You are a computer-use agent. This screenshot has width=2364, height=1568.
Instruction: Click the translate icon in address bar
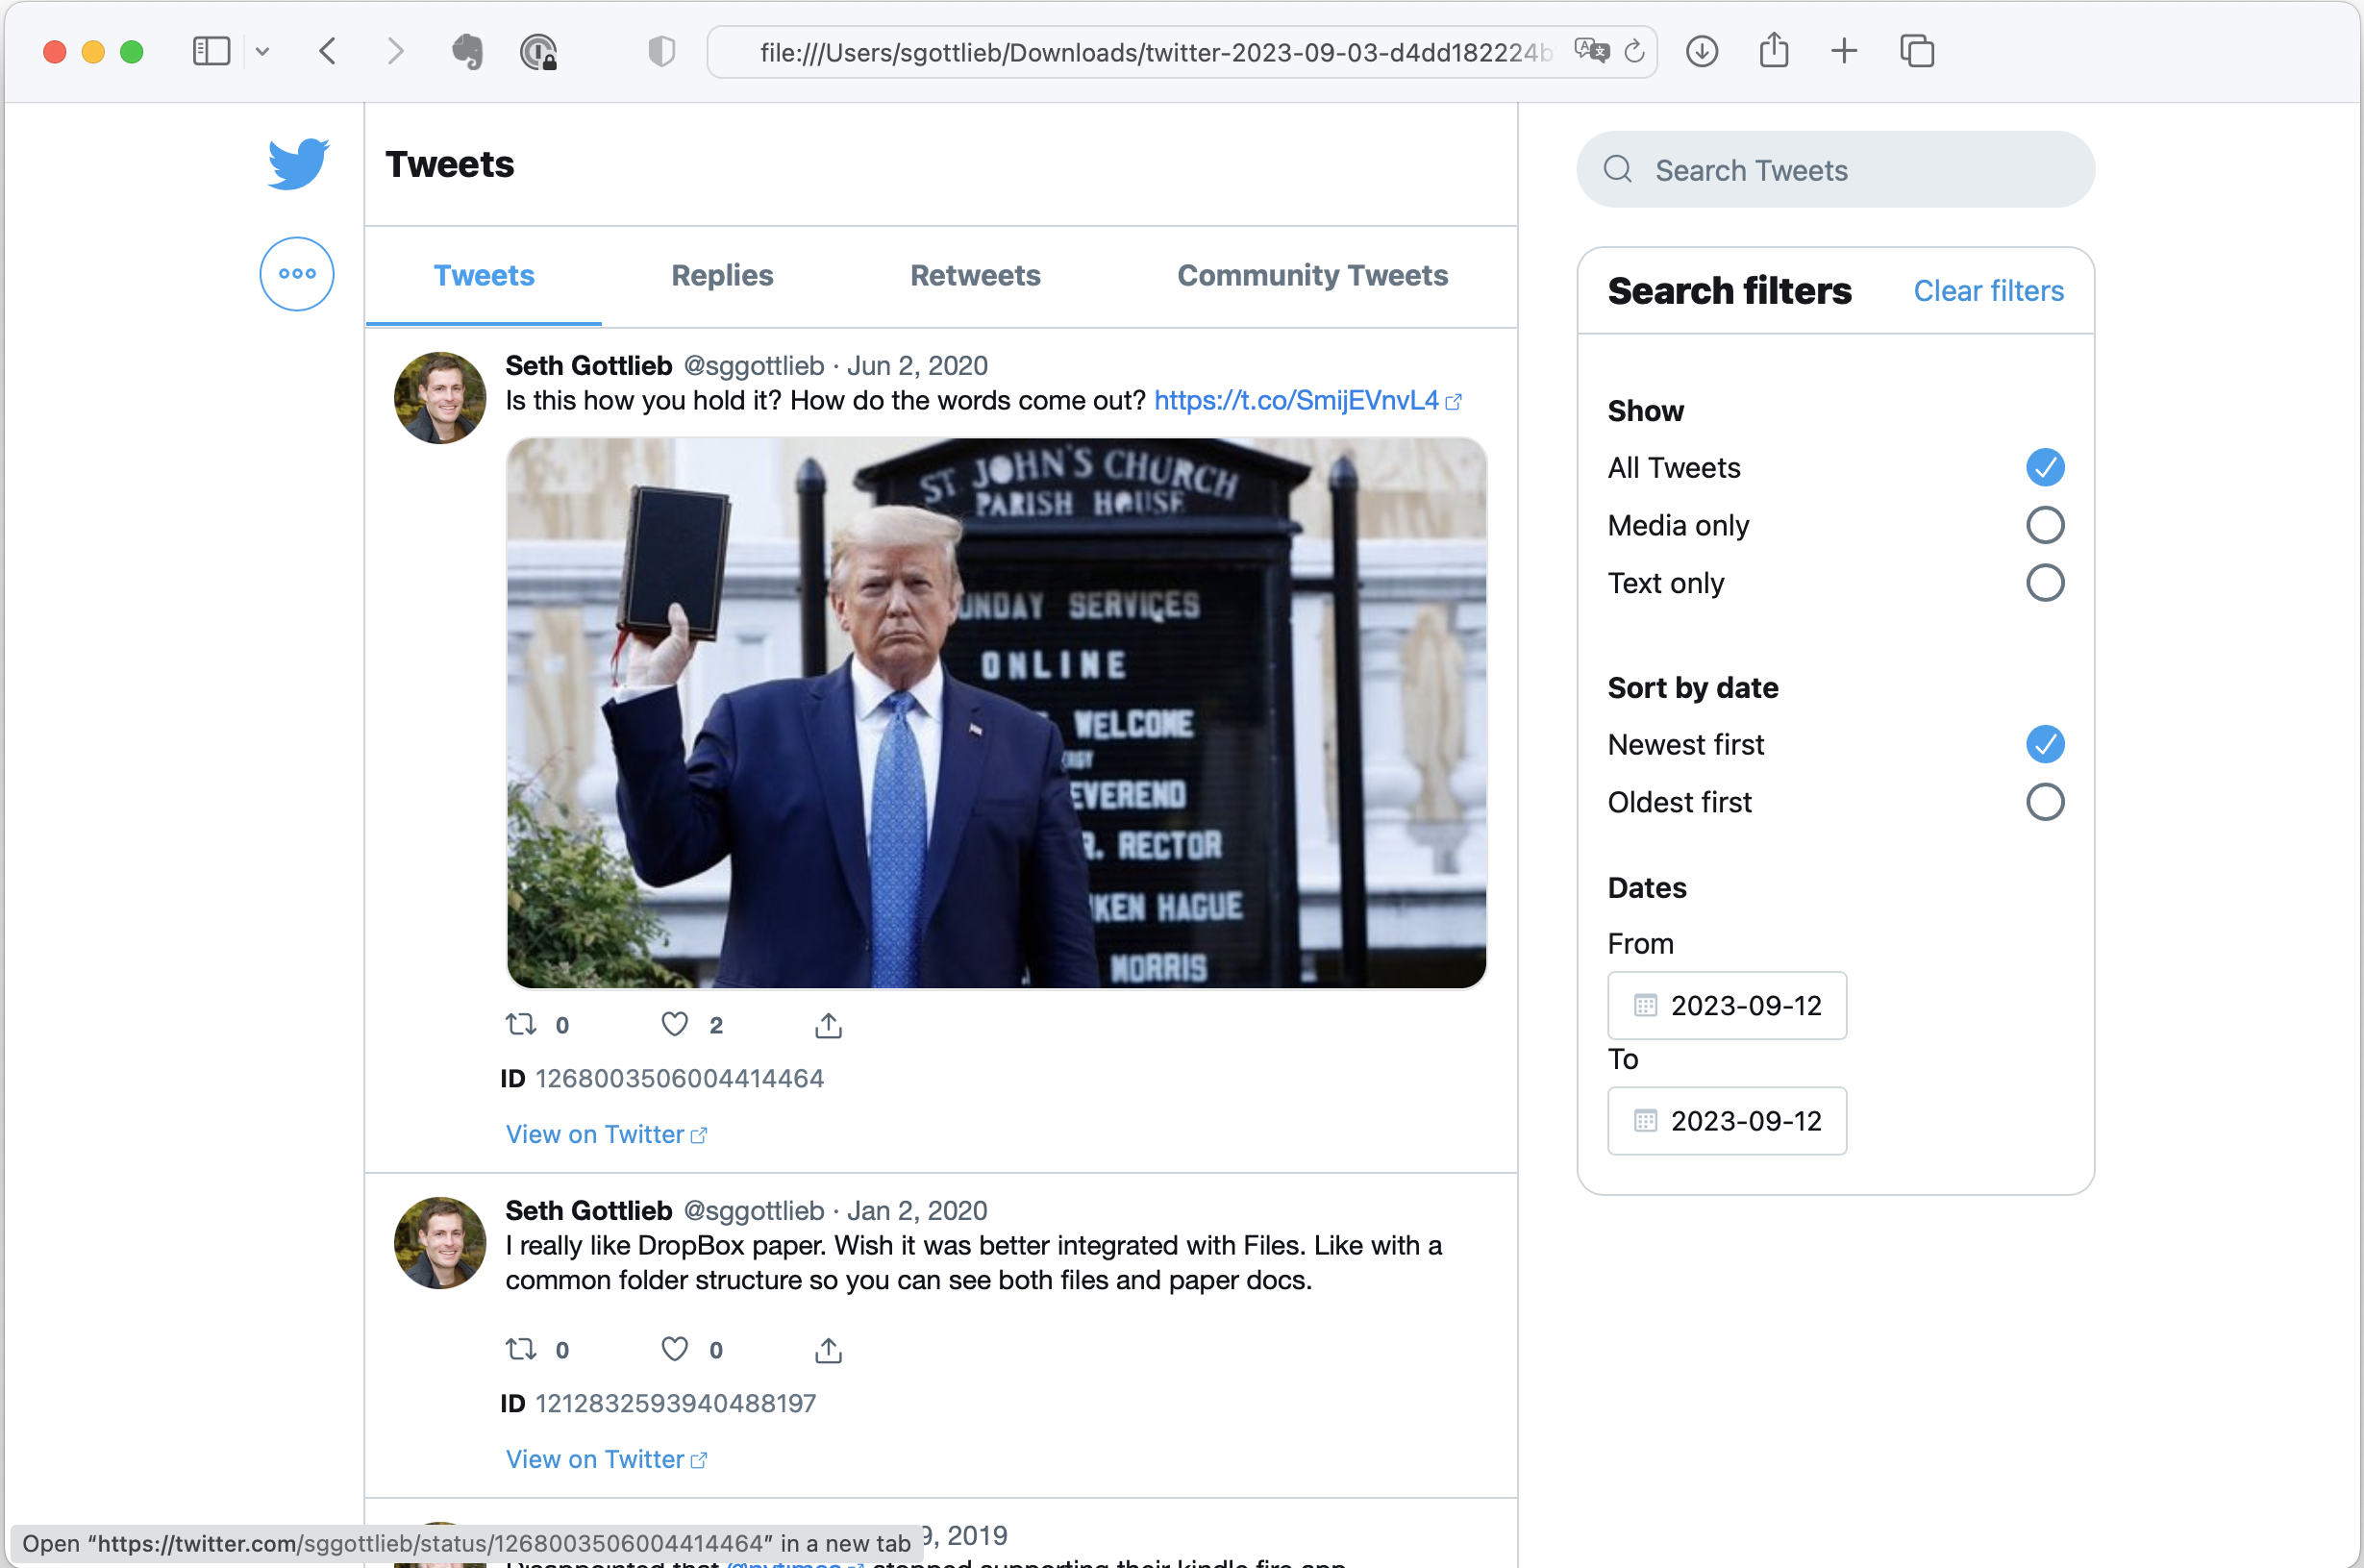tap(1591, 50)
